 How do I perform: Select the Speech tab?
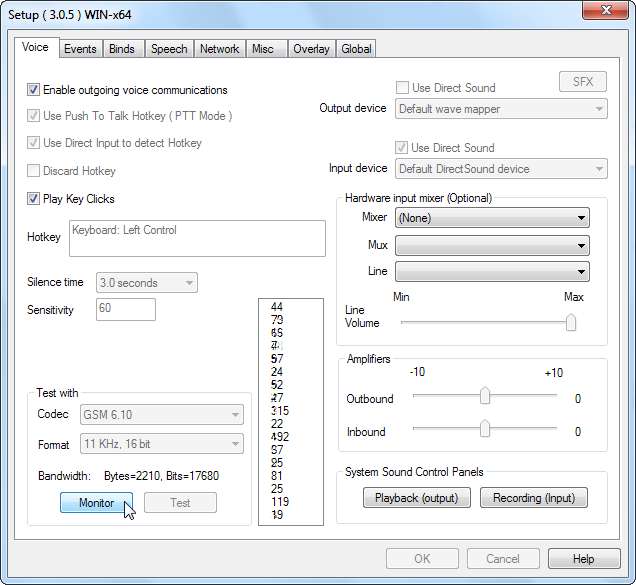click(x=169, y=48)
